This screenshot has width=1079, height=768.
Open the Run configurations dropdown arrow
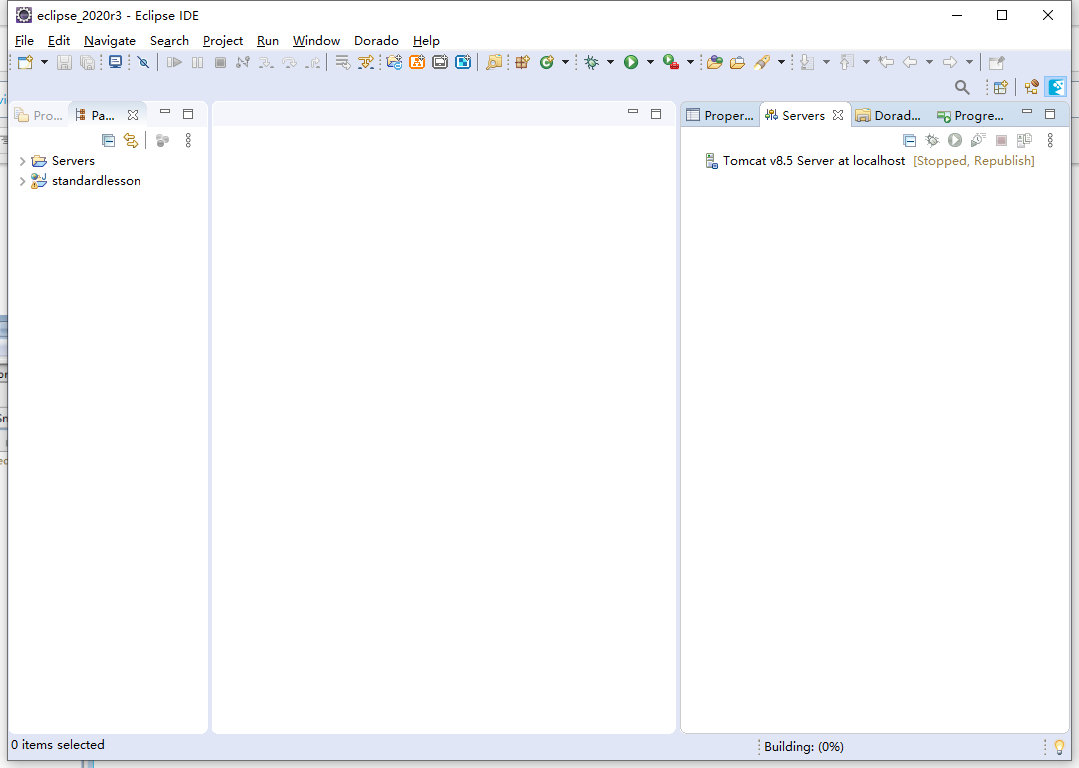(650, 63)
